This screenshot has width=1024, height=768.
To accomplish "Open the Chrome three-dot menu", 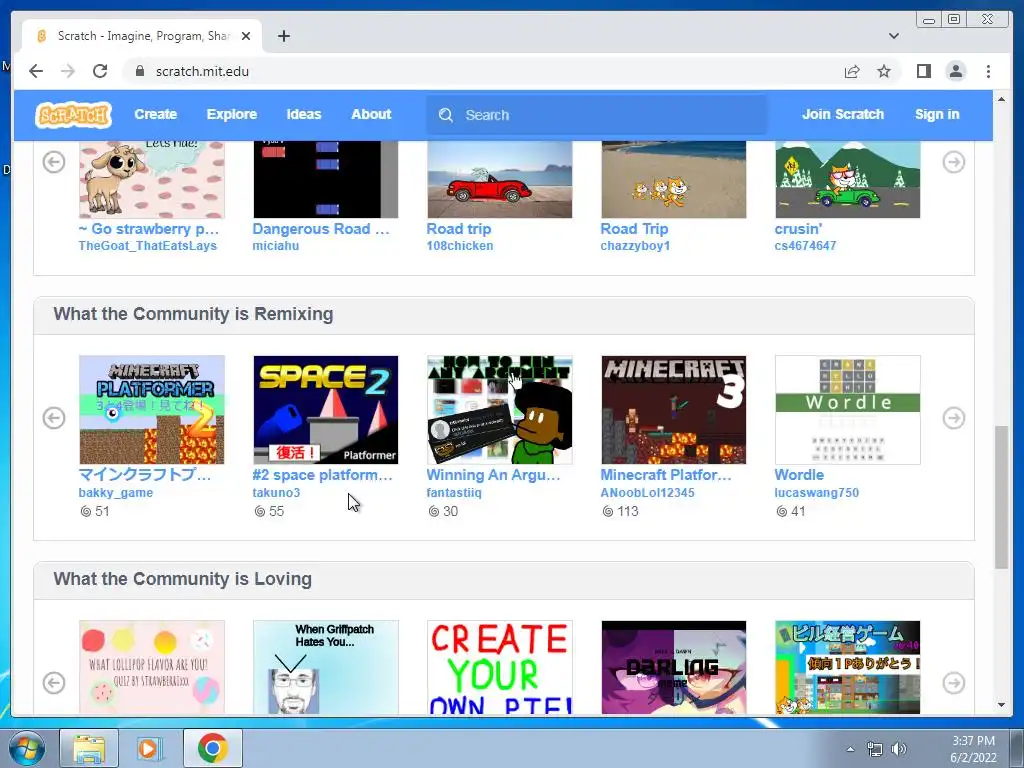I will pyautogui.click(x=988, y=71).
